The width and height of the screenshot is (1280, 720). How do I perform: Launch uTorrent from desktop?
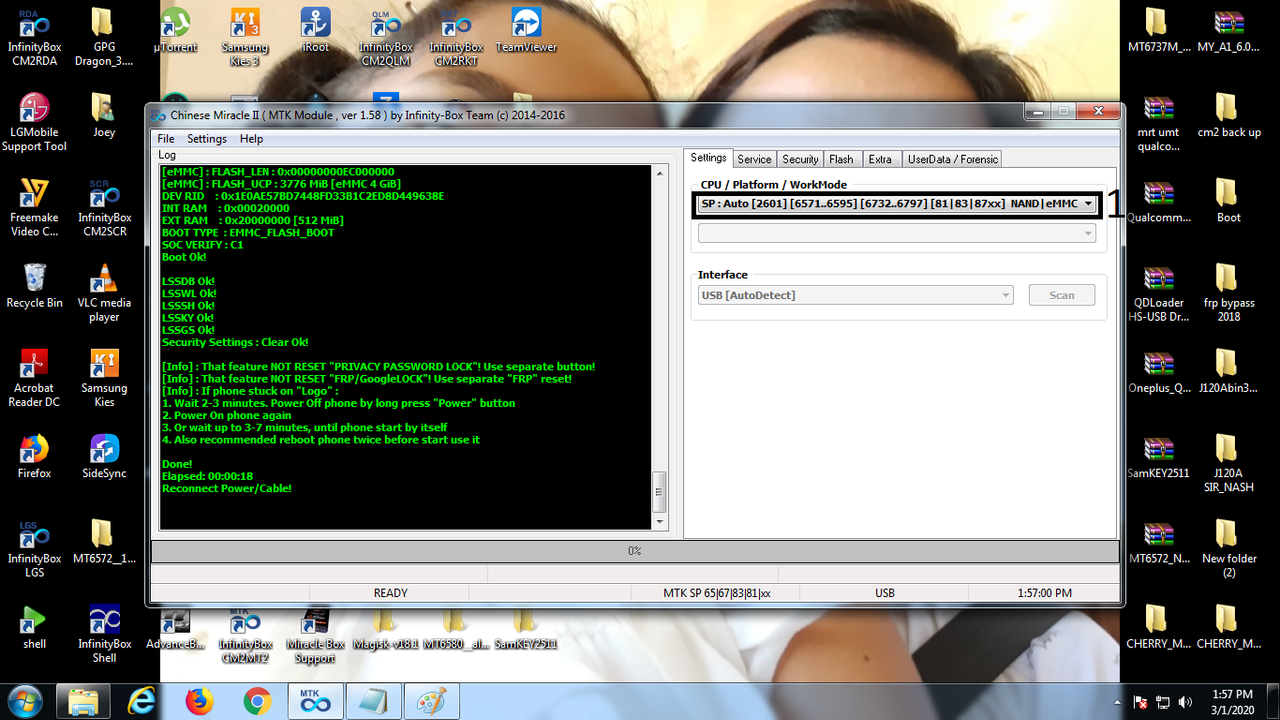(x=175, y=30)
